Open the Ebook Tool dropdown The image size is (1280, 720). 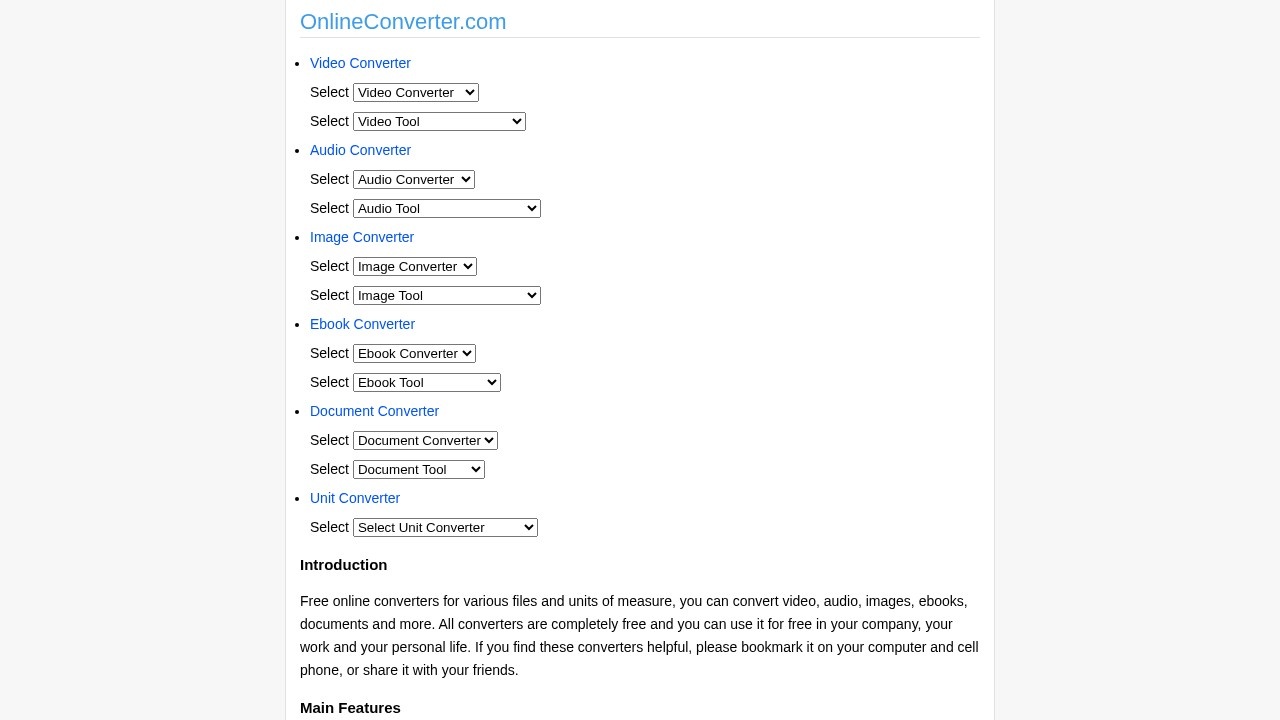(x=426, y=382)
